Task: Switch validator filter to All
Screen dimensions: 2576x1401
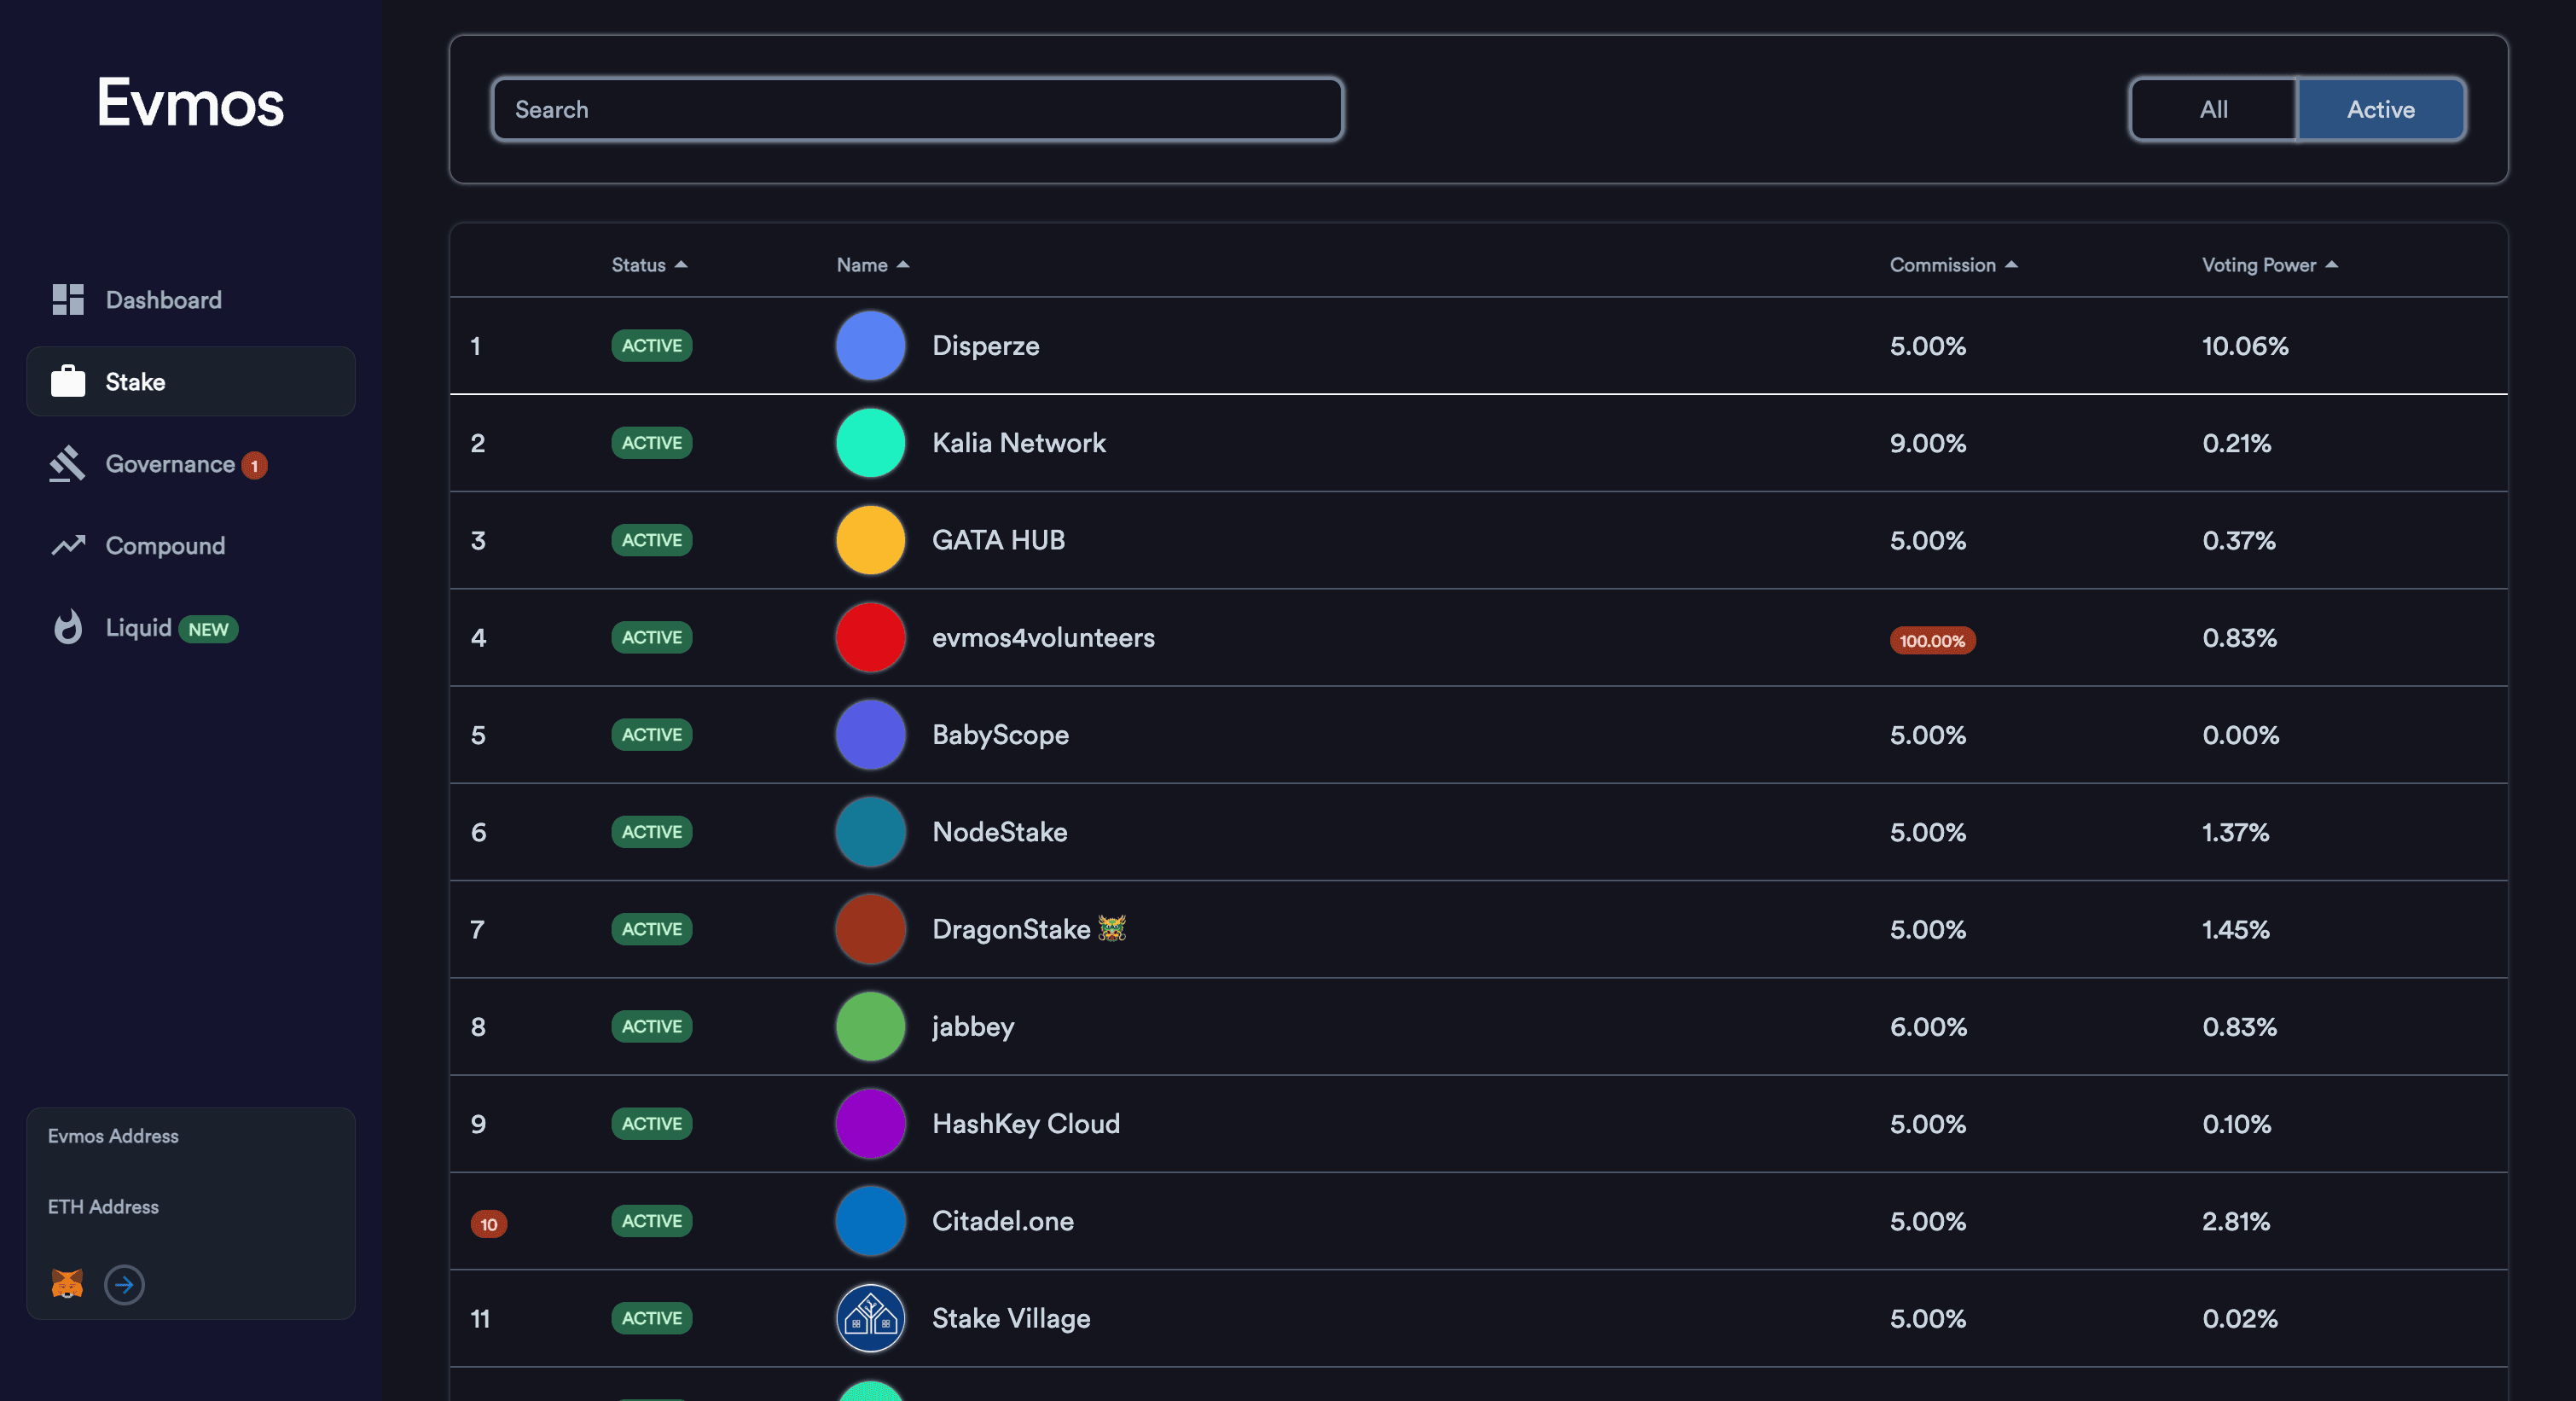Action: [x=2213, y=109]
